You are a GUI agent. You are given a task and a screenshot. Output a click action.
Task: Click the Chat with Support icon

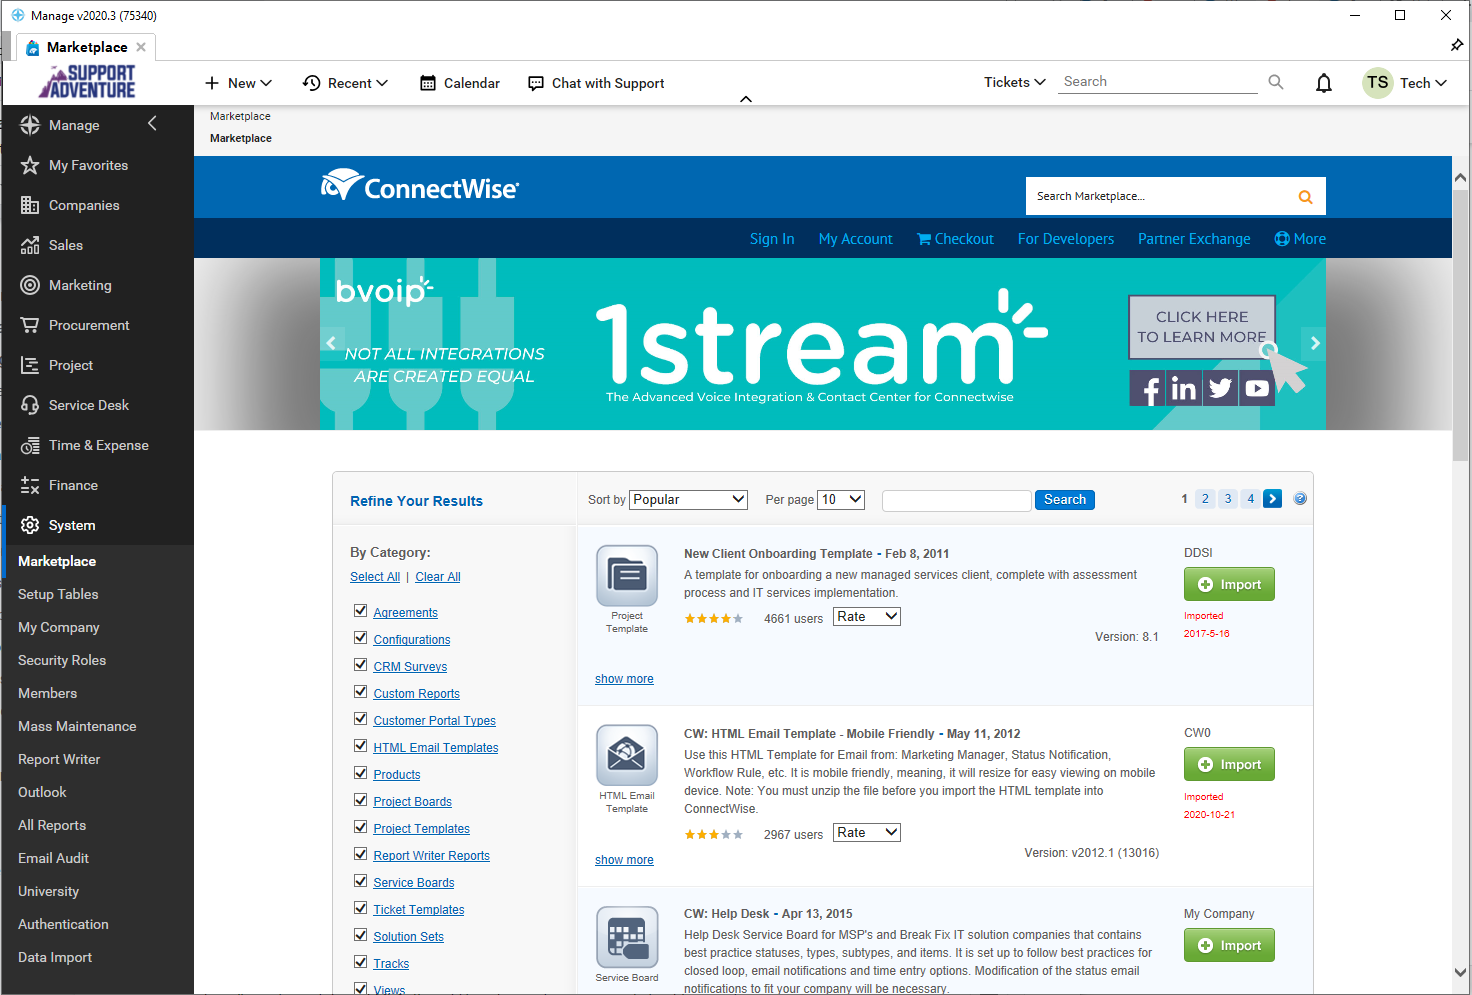pos(536,83)
